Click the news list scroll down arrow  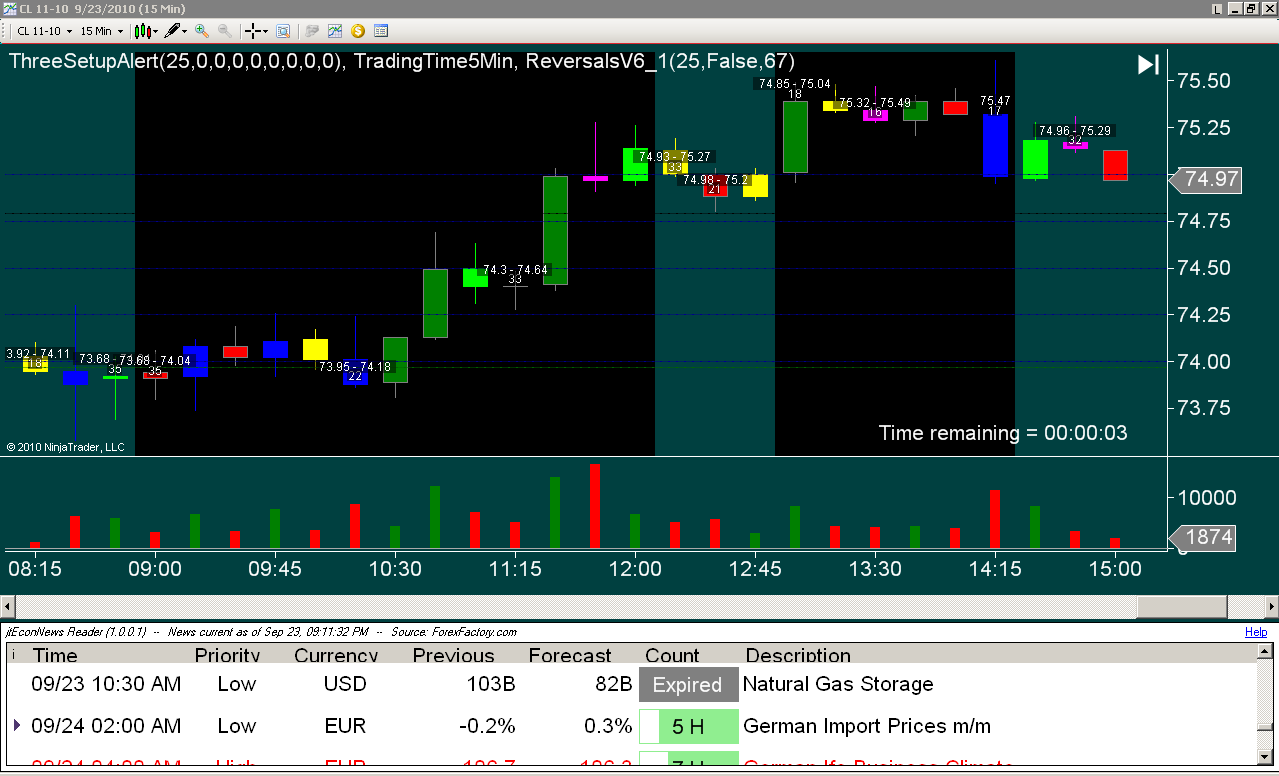pos(1266,758)
